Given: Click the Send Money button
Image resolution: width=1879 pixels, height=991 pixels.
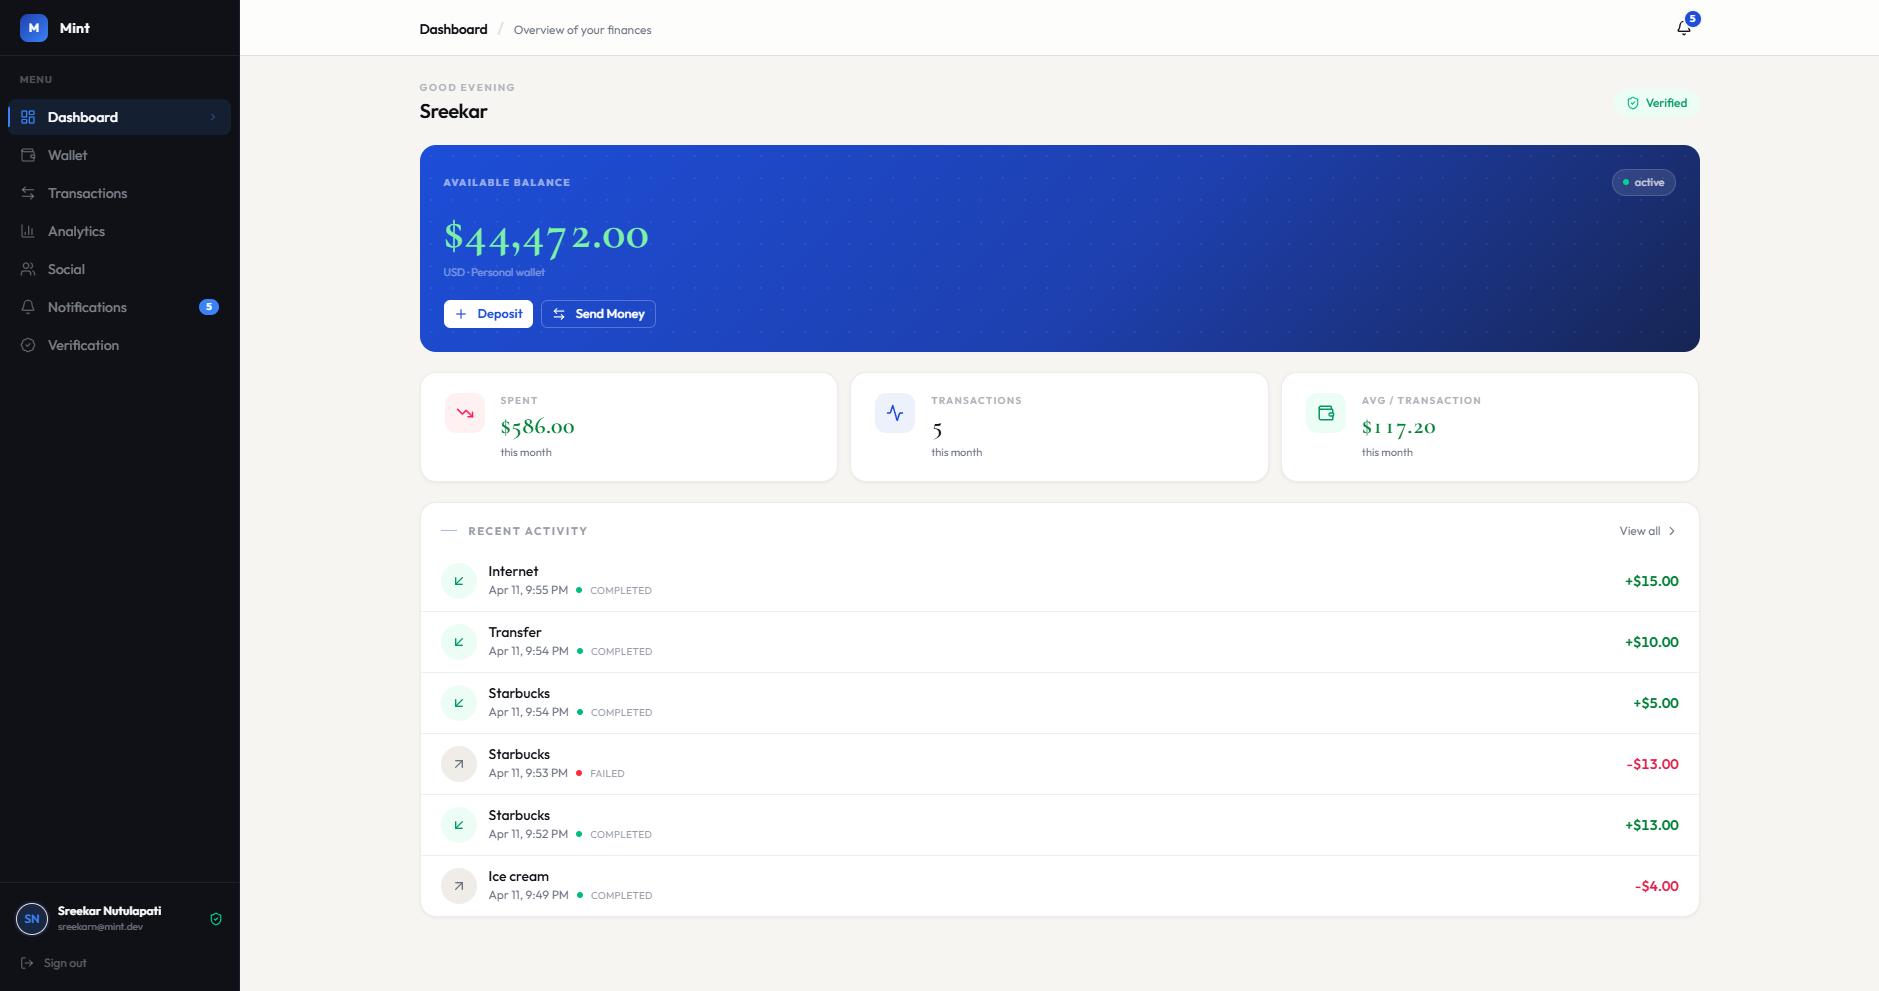Looking at the screenshot, I should click(598, 314).
